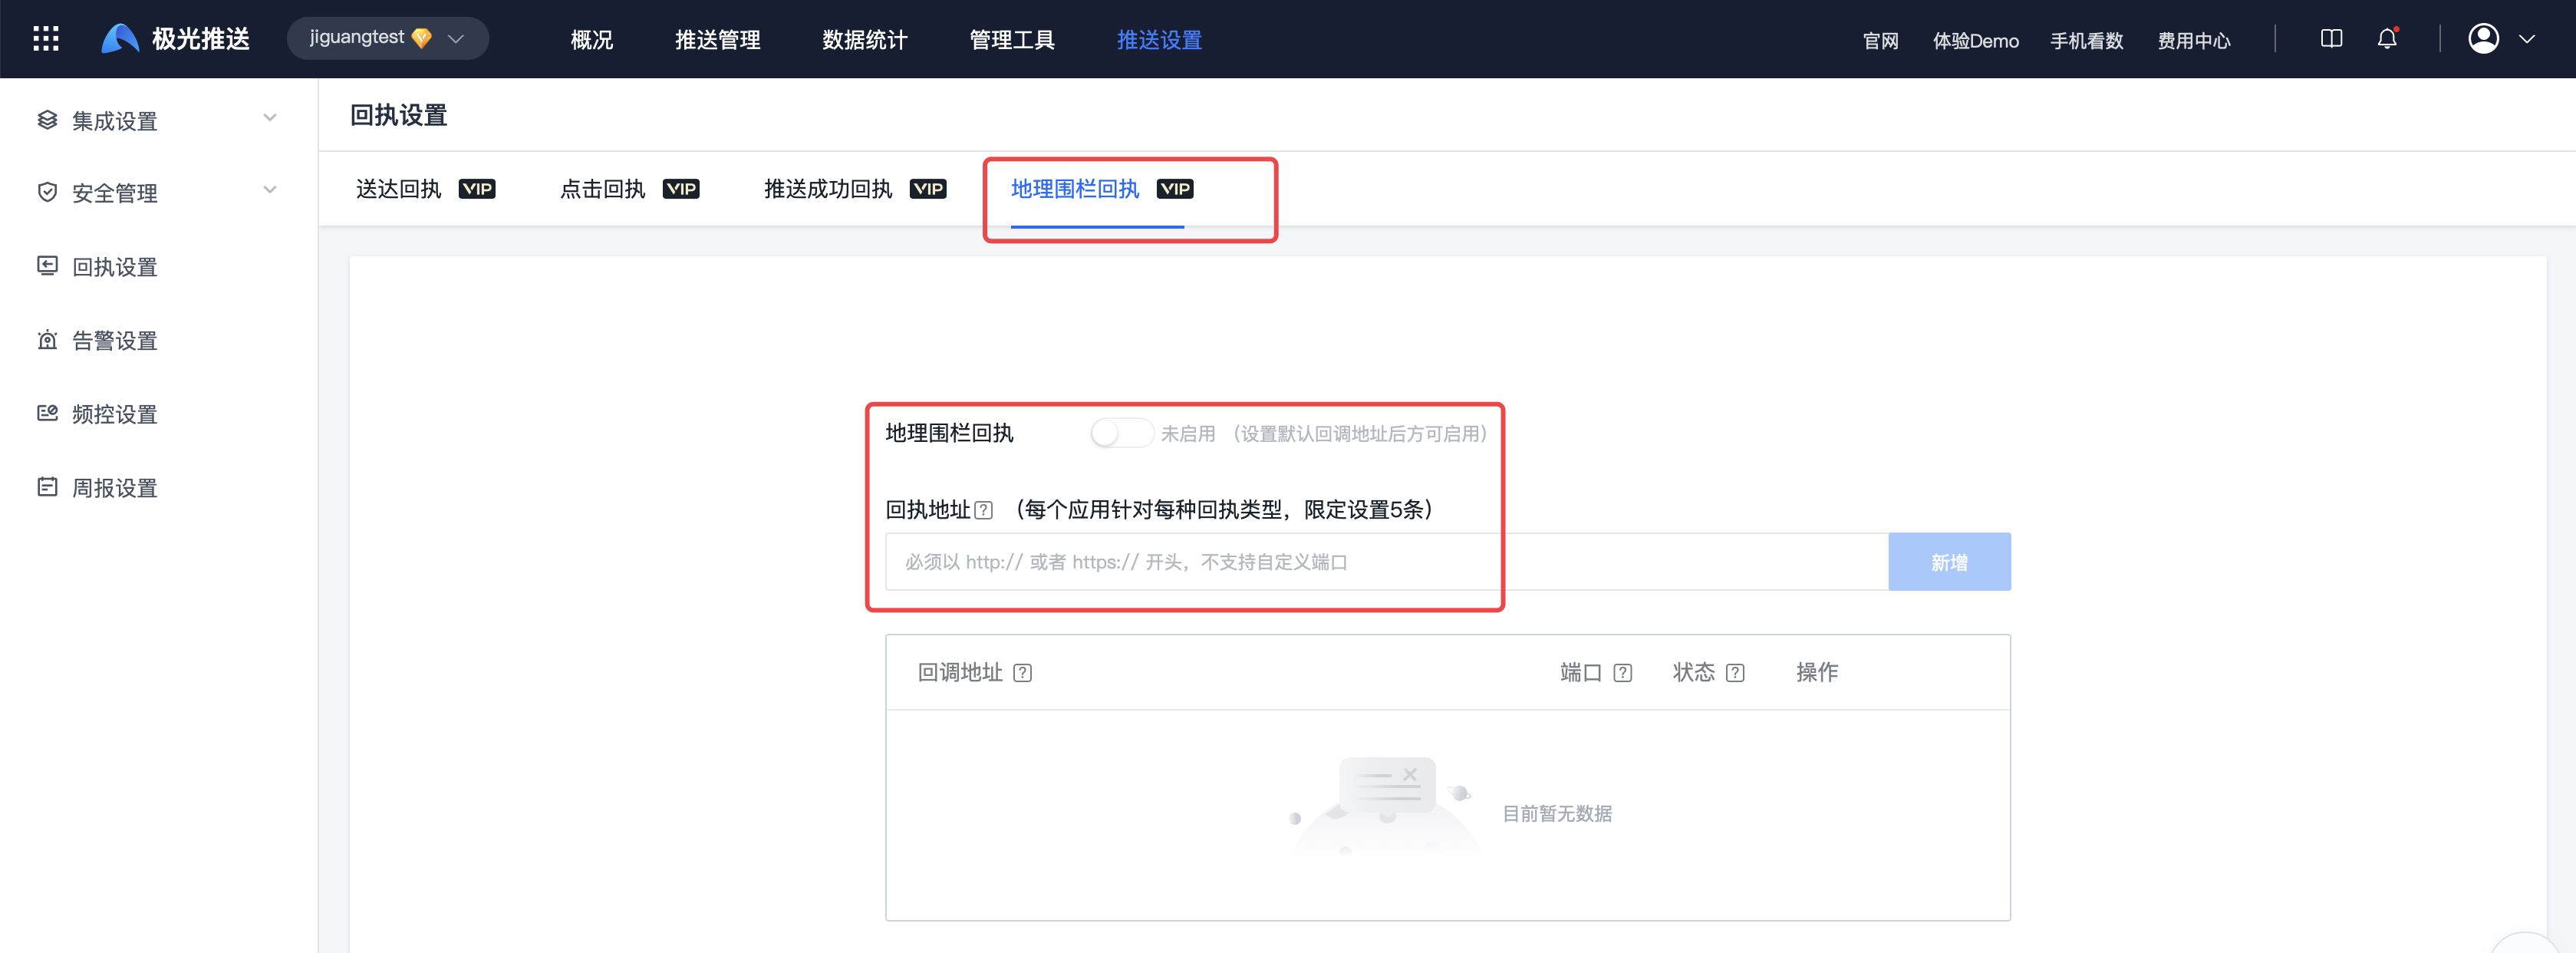The height and width of the screenshot is (953, 2576).
Task: Click the 操作 column header
Action: (1816, 672)
